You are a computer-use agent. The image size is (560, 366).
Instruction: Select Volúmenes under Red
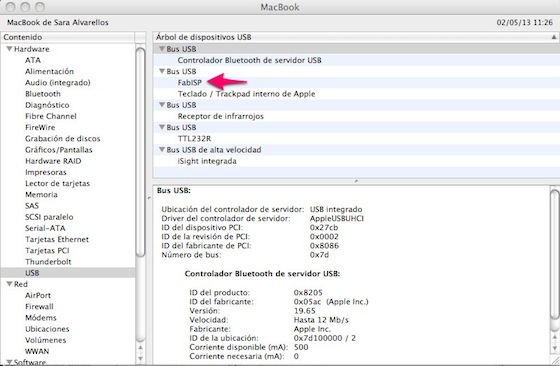(45, 340)
